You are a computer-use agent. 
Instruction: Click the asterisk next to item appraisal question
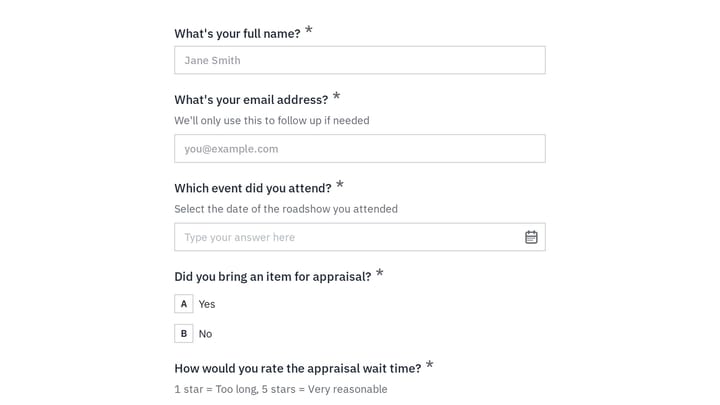point(380,274)
